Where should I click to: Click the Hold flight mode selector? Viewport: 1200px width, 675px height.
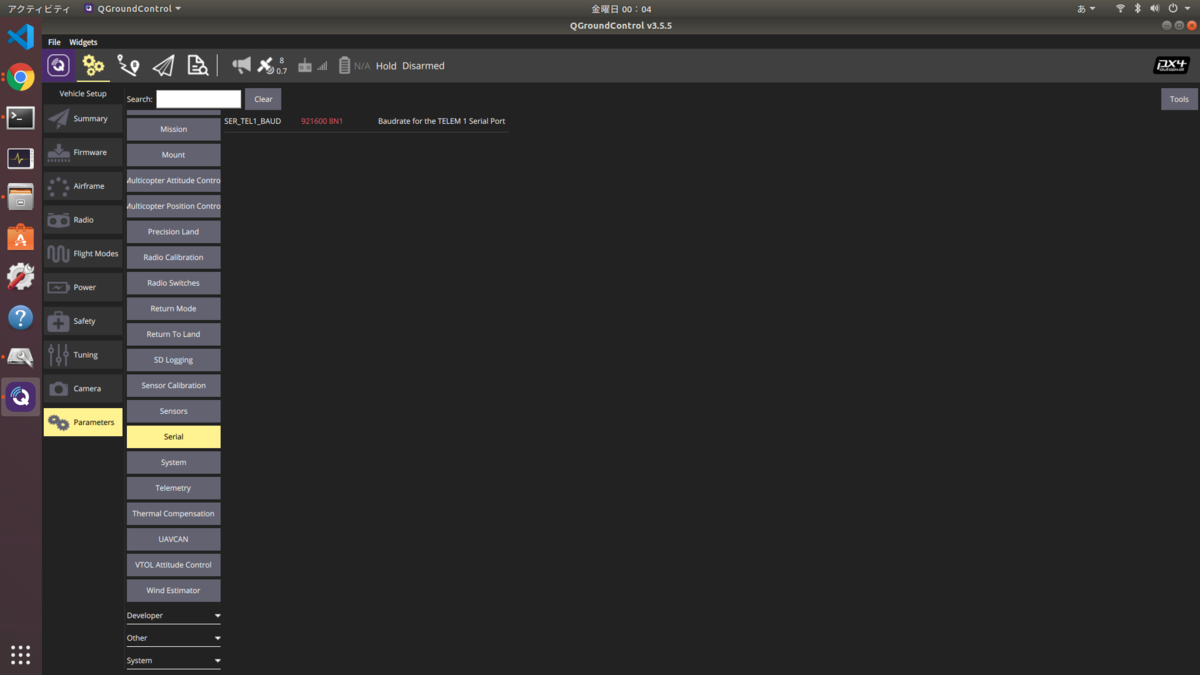click(x=386, y=66)
